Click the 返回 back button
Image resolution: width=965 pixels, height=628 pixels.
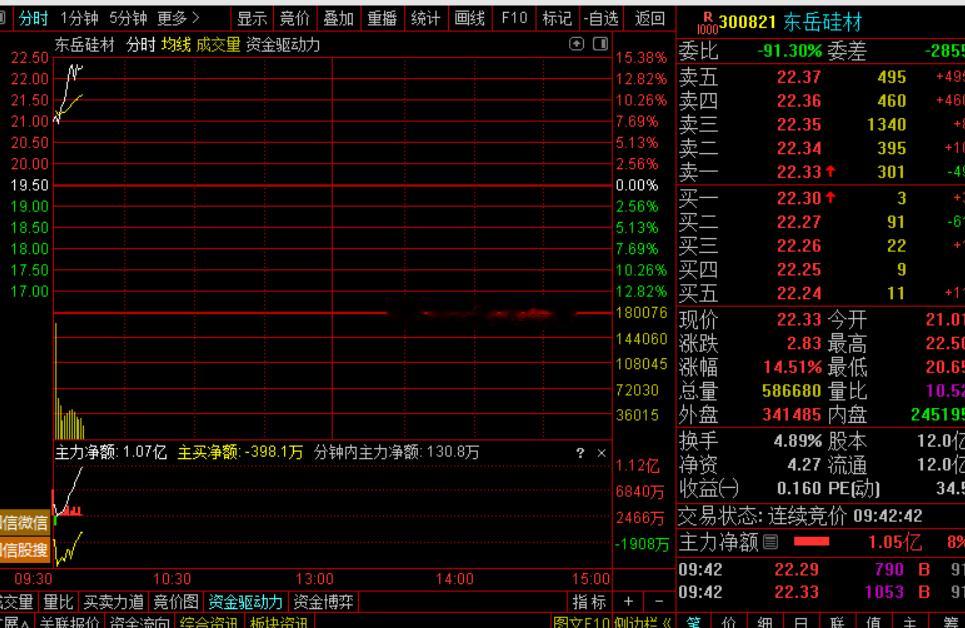(649, 18)
